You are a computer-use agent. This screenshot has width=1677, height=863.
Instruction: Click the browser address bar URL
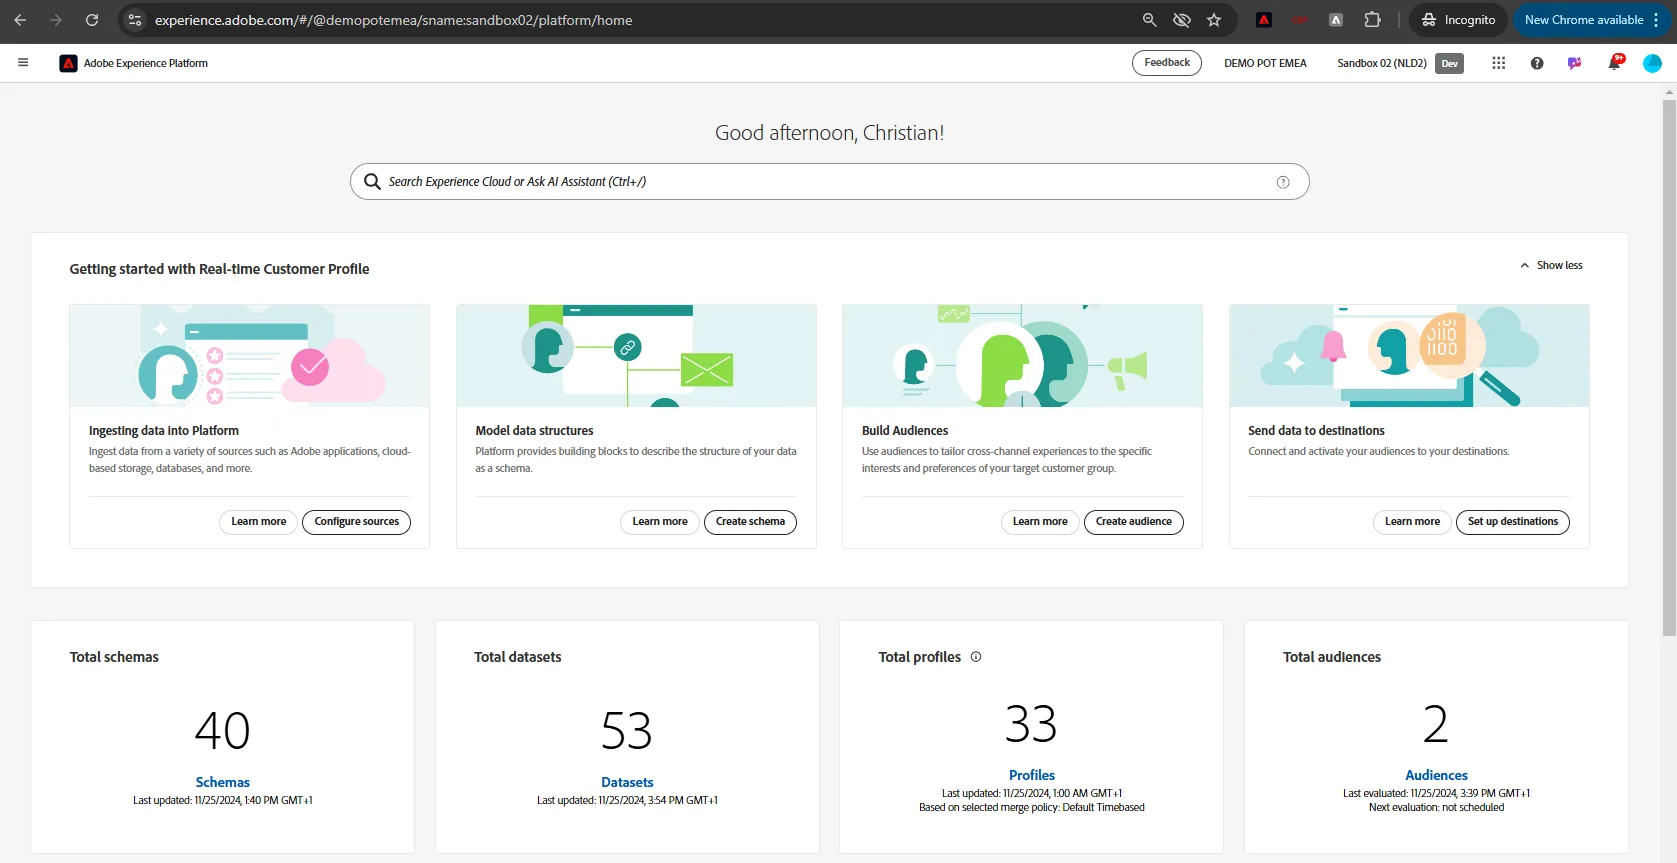(393, 20)
